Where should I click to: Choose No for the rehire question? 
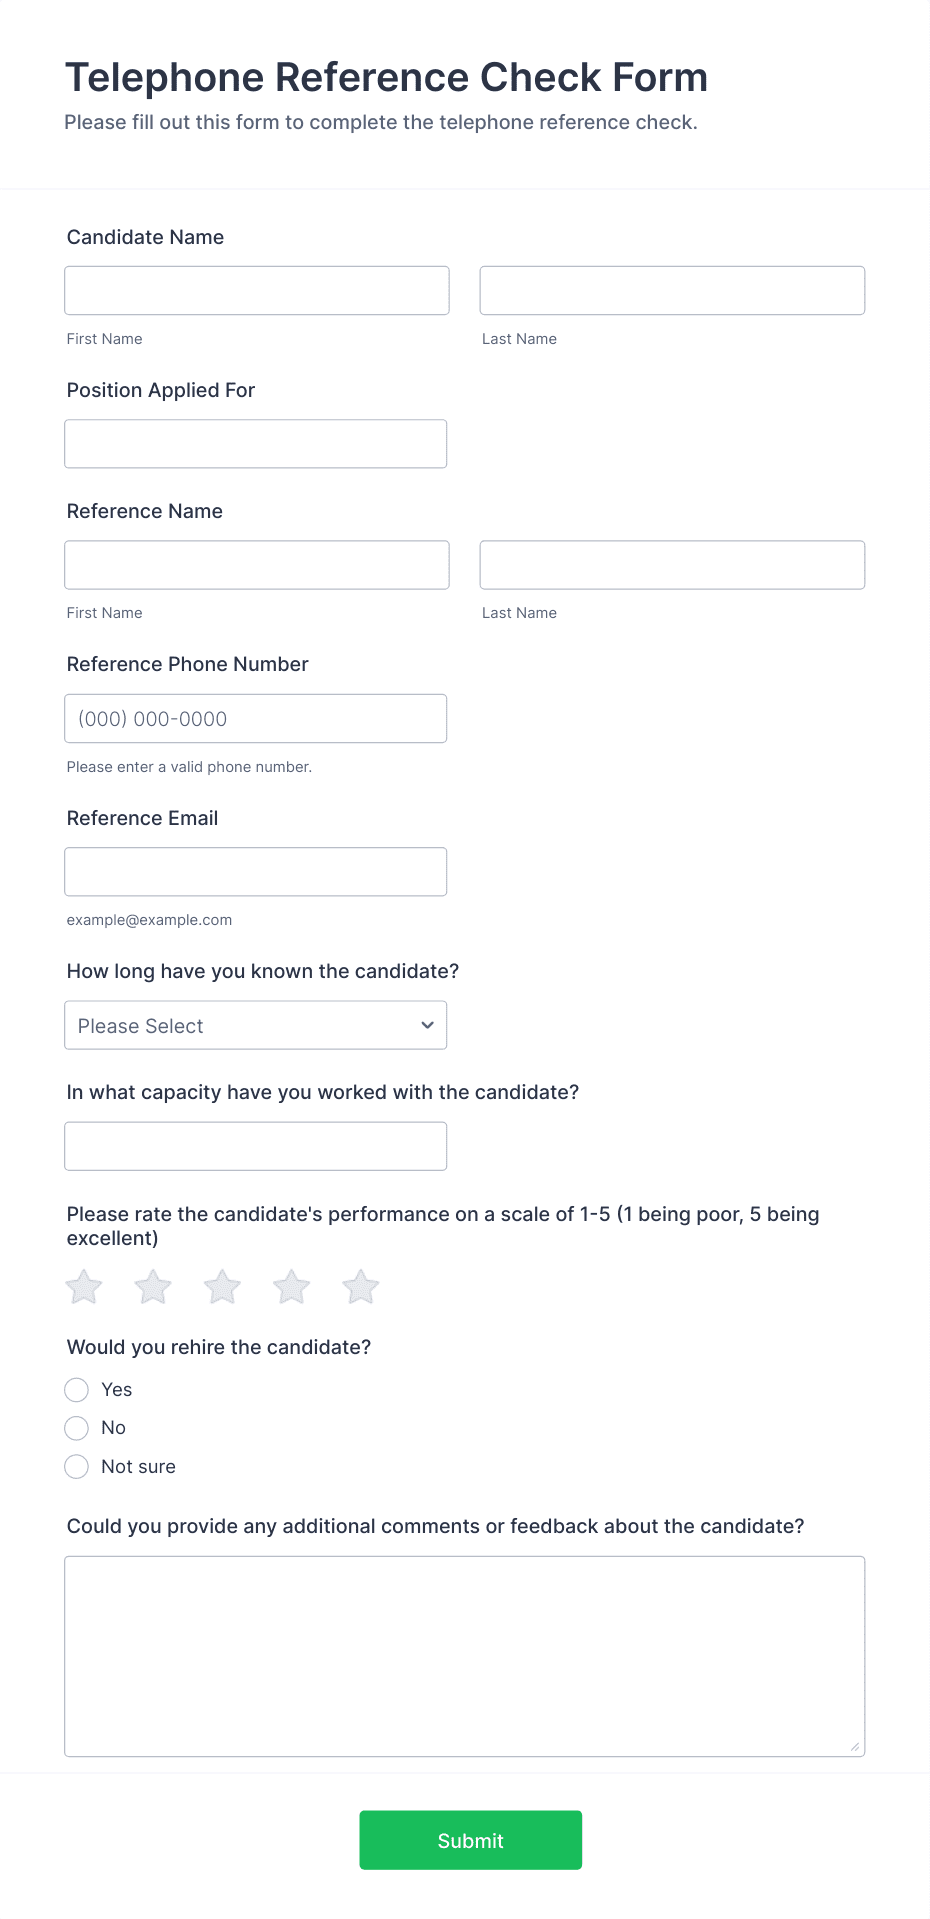point(76,1427)
